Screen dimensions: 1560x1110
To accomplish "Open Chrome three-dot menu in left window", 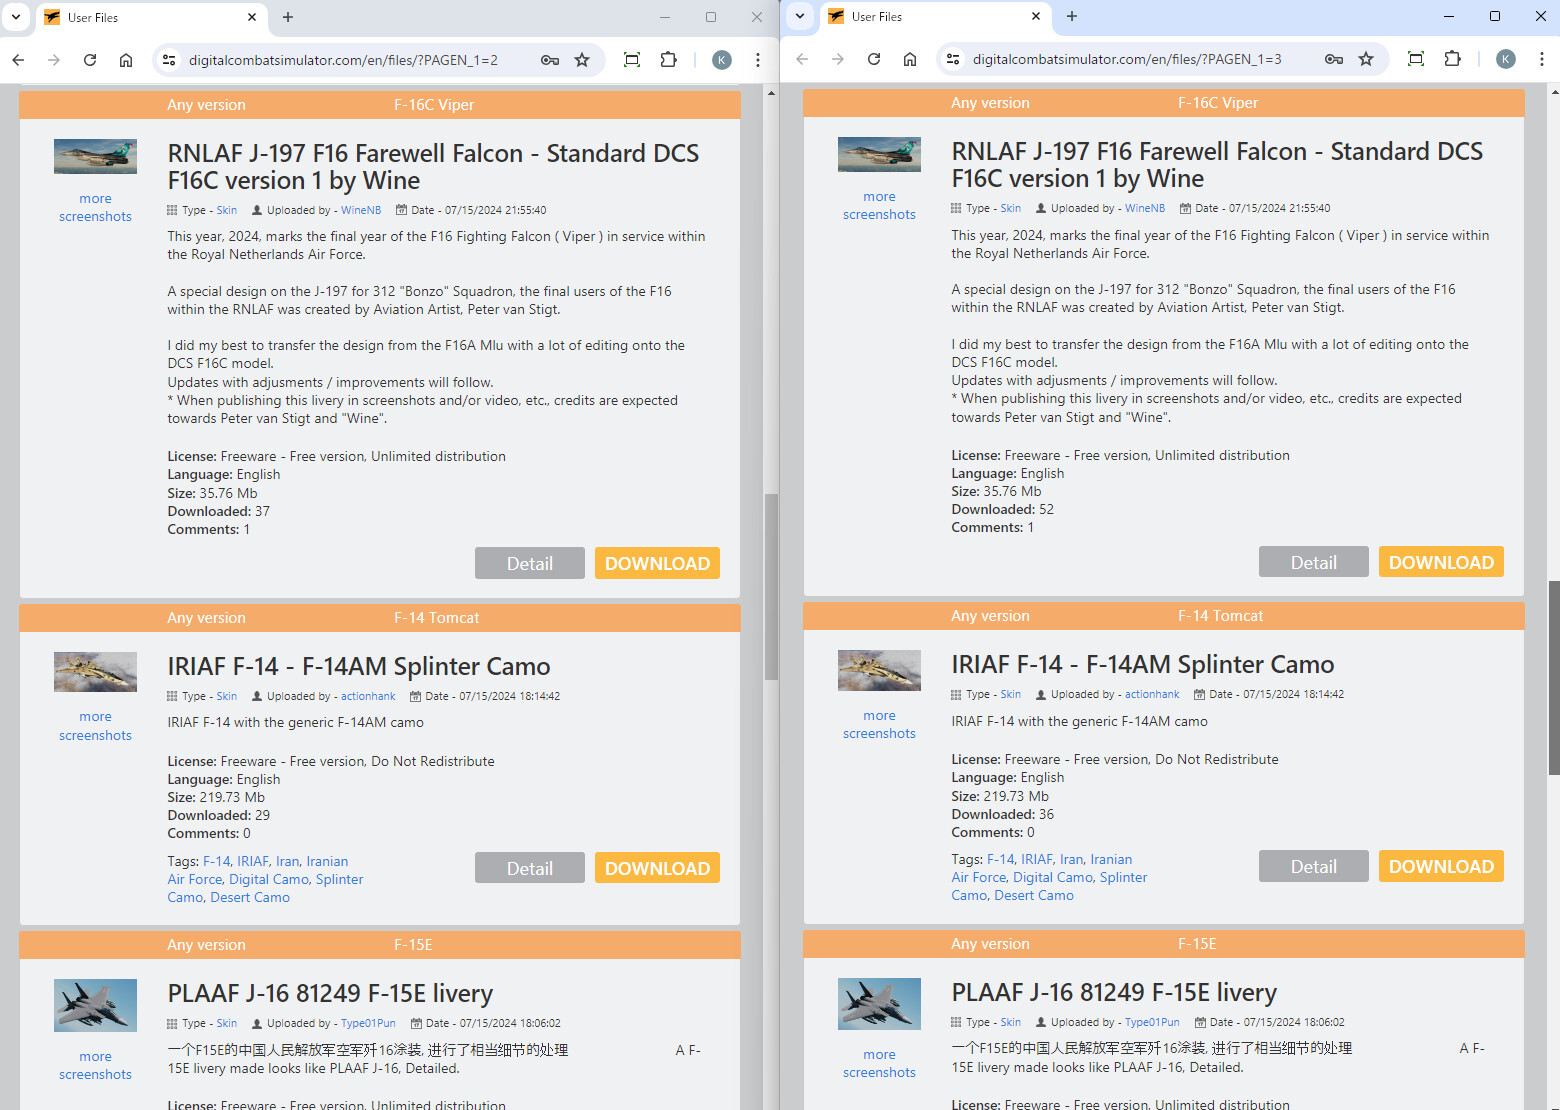I will click(758, 60).
